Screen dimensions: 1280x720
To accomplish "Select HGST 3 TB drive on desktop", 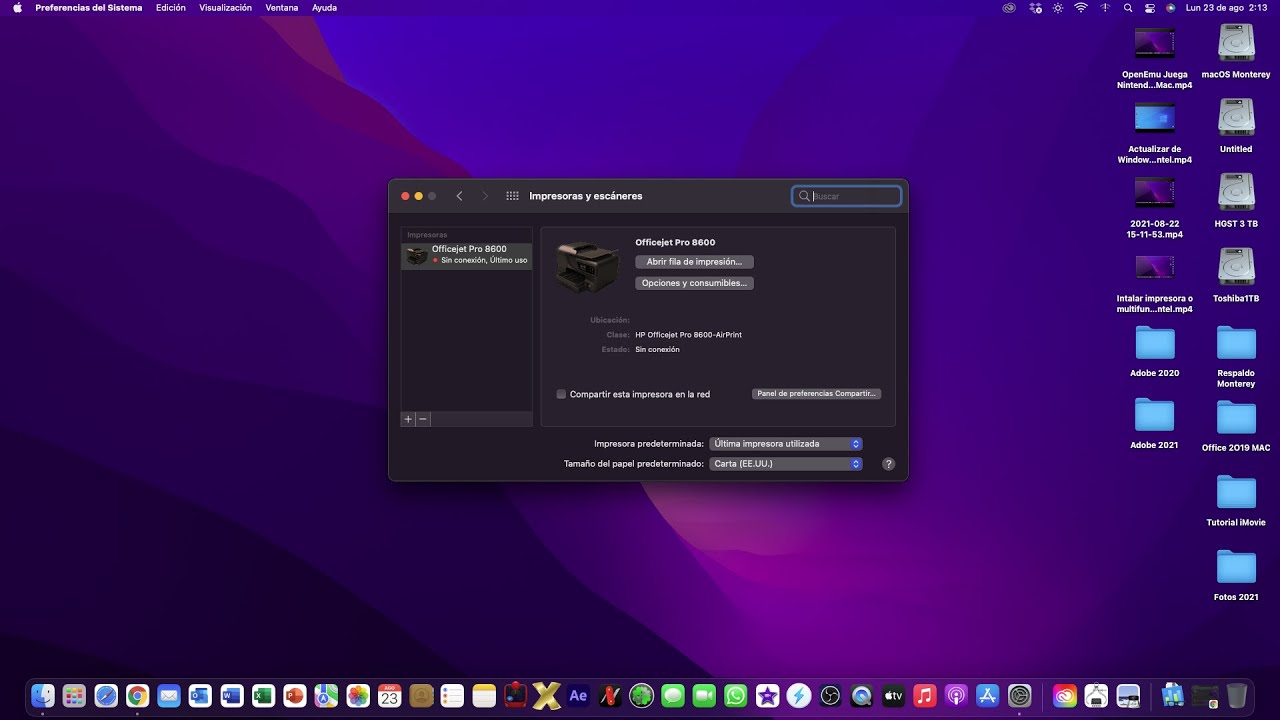I will point(1236,201).
